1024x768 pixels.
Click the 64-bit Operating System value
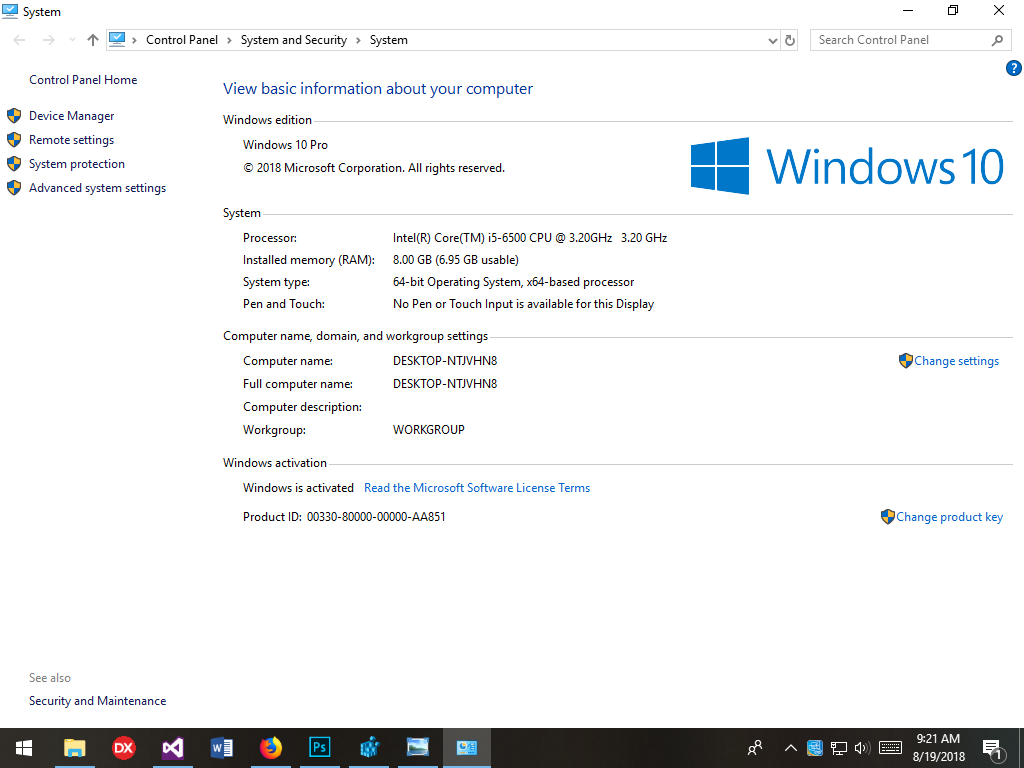[x=513, y=282]
